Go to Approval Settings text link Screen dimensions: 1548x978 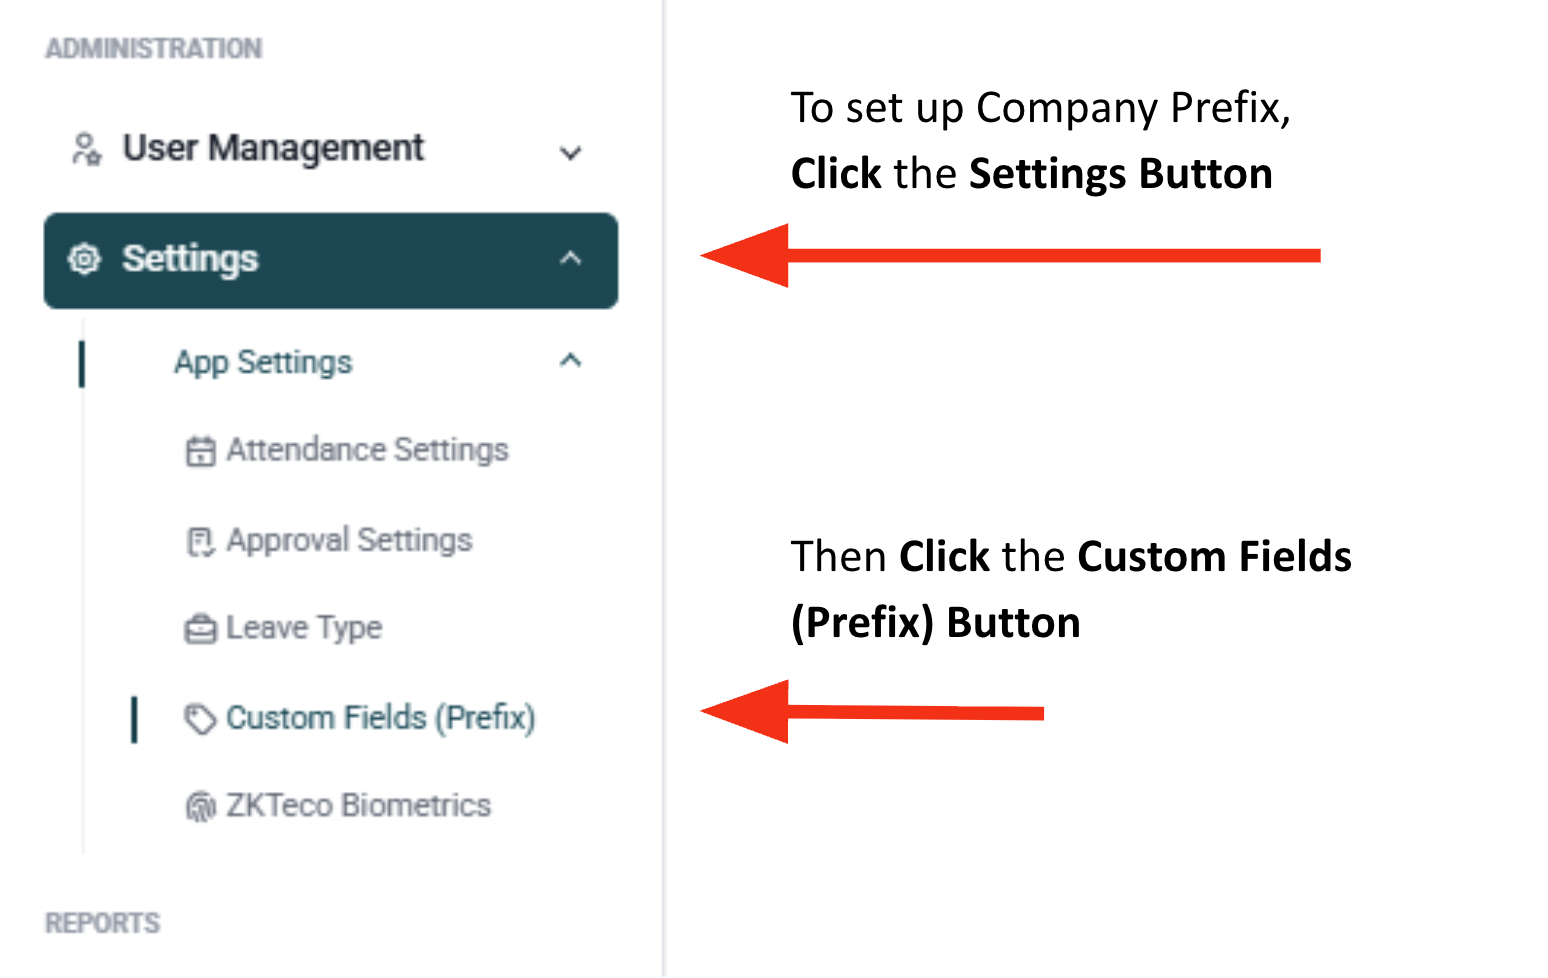tap(349, 540)
